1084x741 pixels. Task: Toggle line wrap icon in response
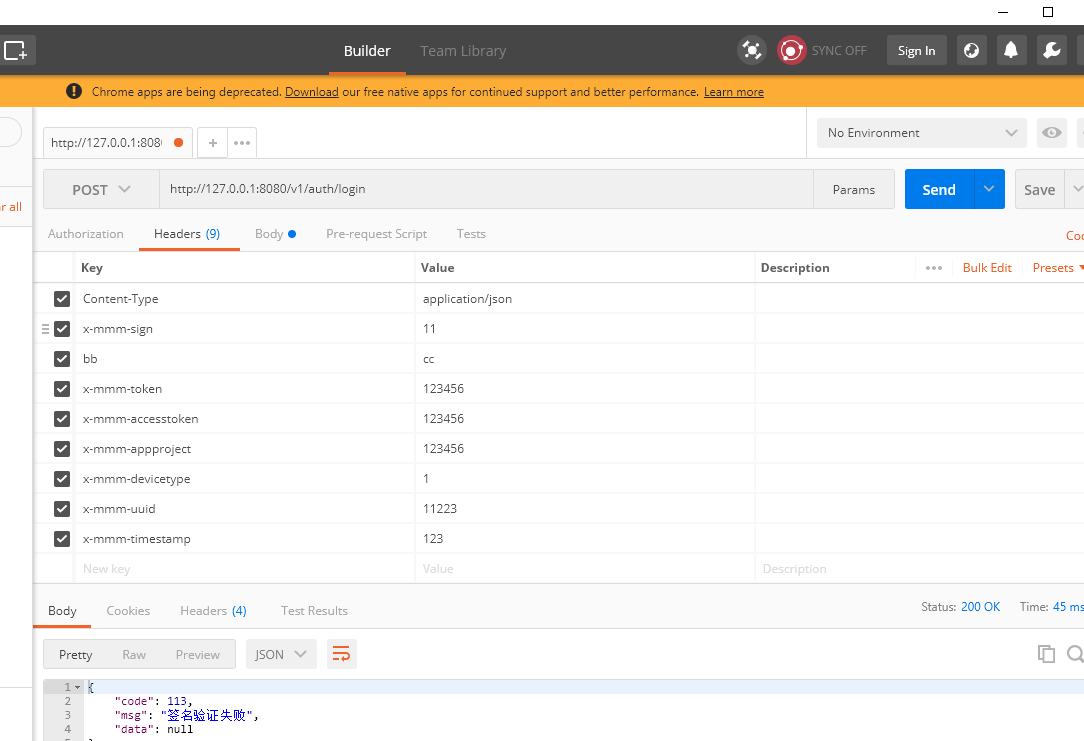tap(342, 654)
